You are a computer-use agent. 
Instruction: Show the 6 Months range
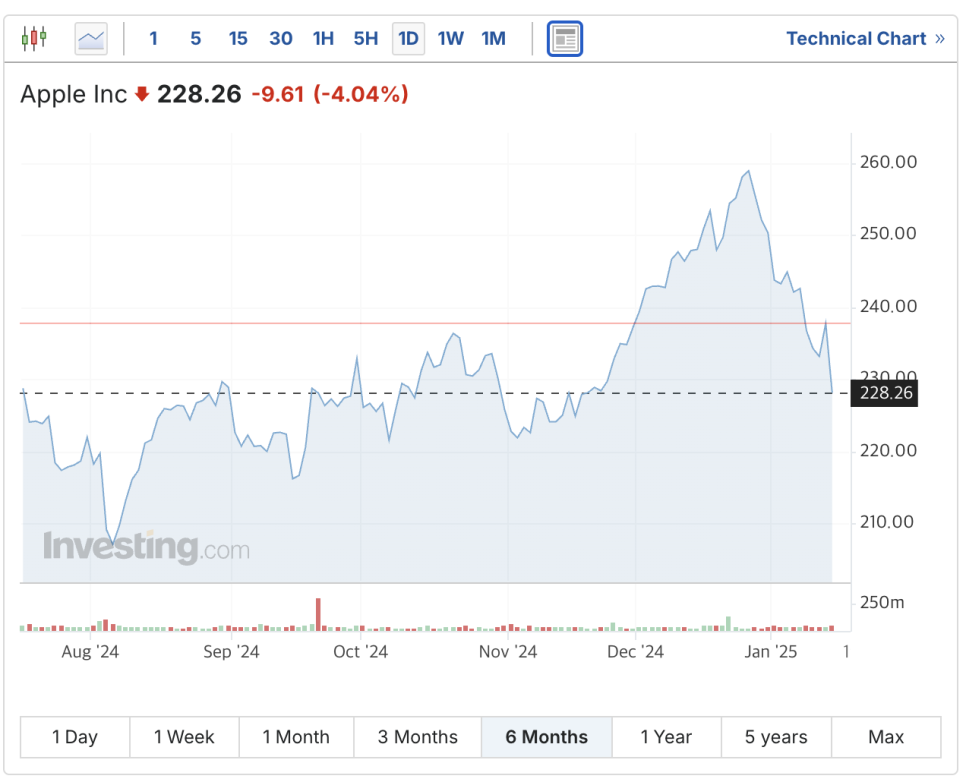coord(546,737)
